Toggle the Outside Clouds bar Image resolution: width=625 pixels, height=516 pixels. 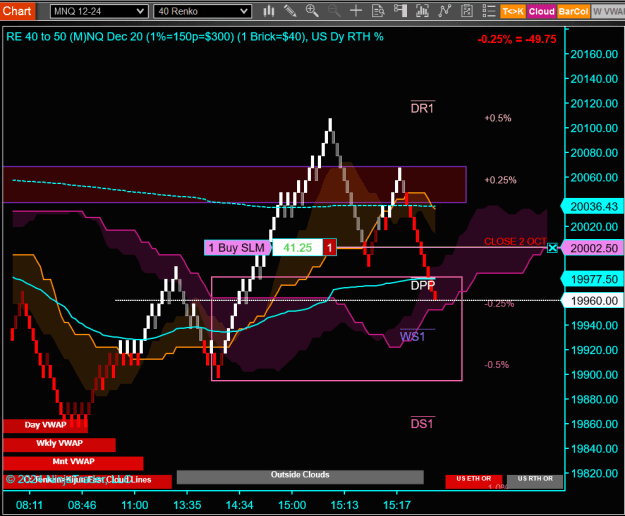(x=300, y=477)
